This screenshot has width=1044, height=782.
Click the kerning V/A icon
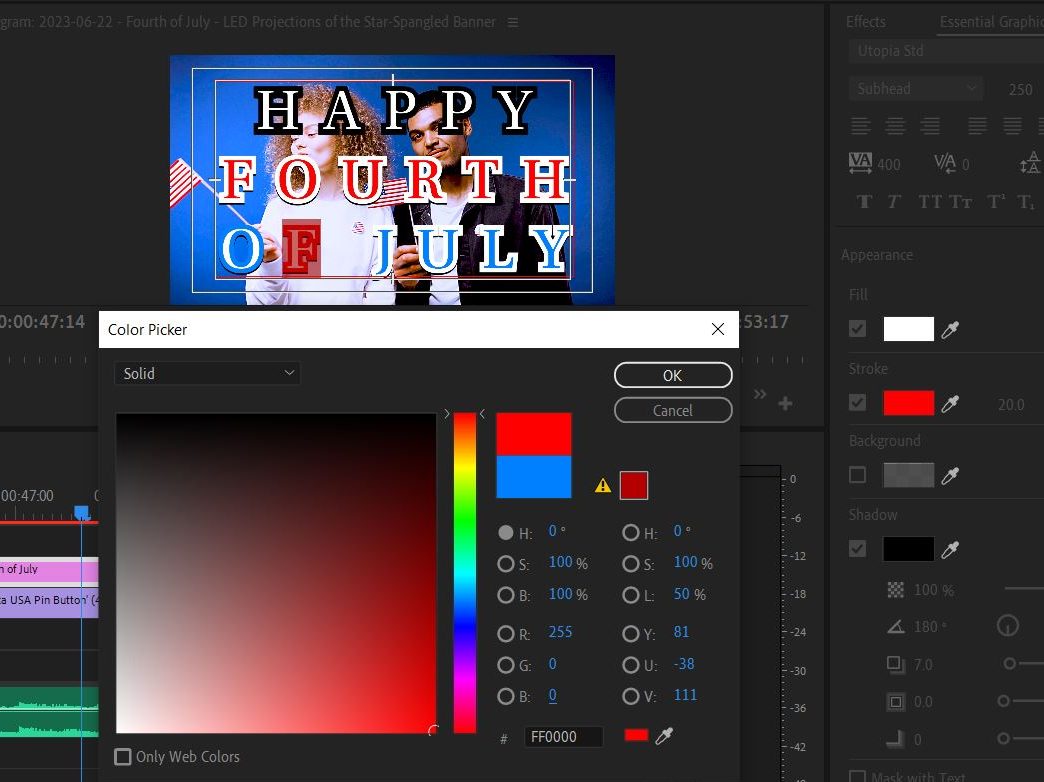[x=945, y=163]
